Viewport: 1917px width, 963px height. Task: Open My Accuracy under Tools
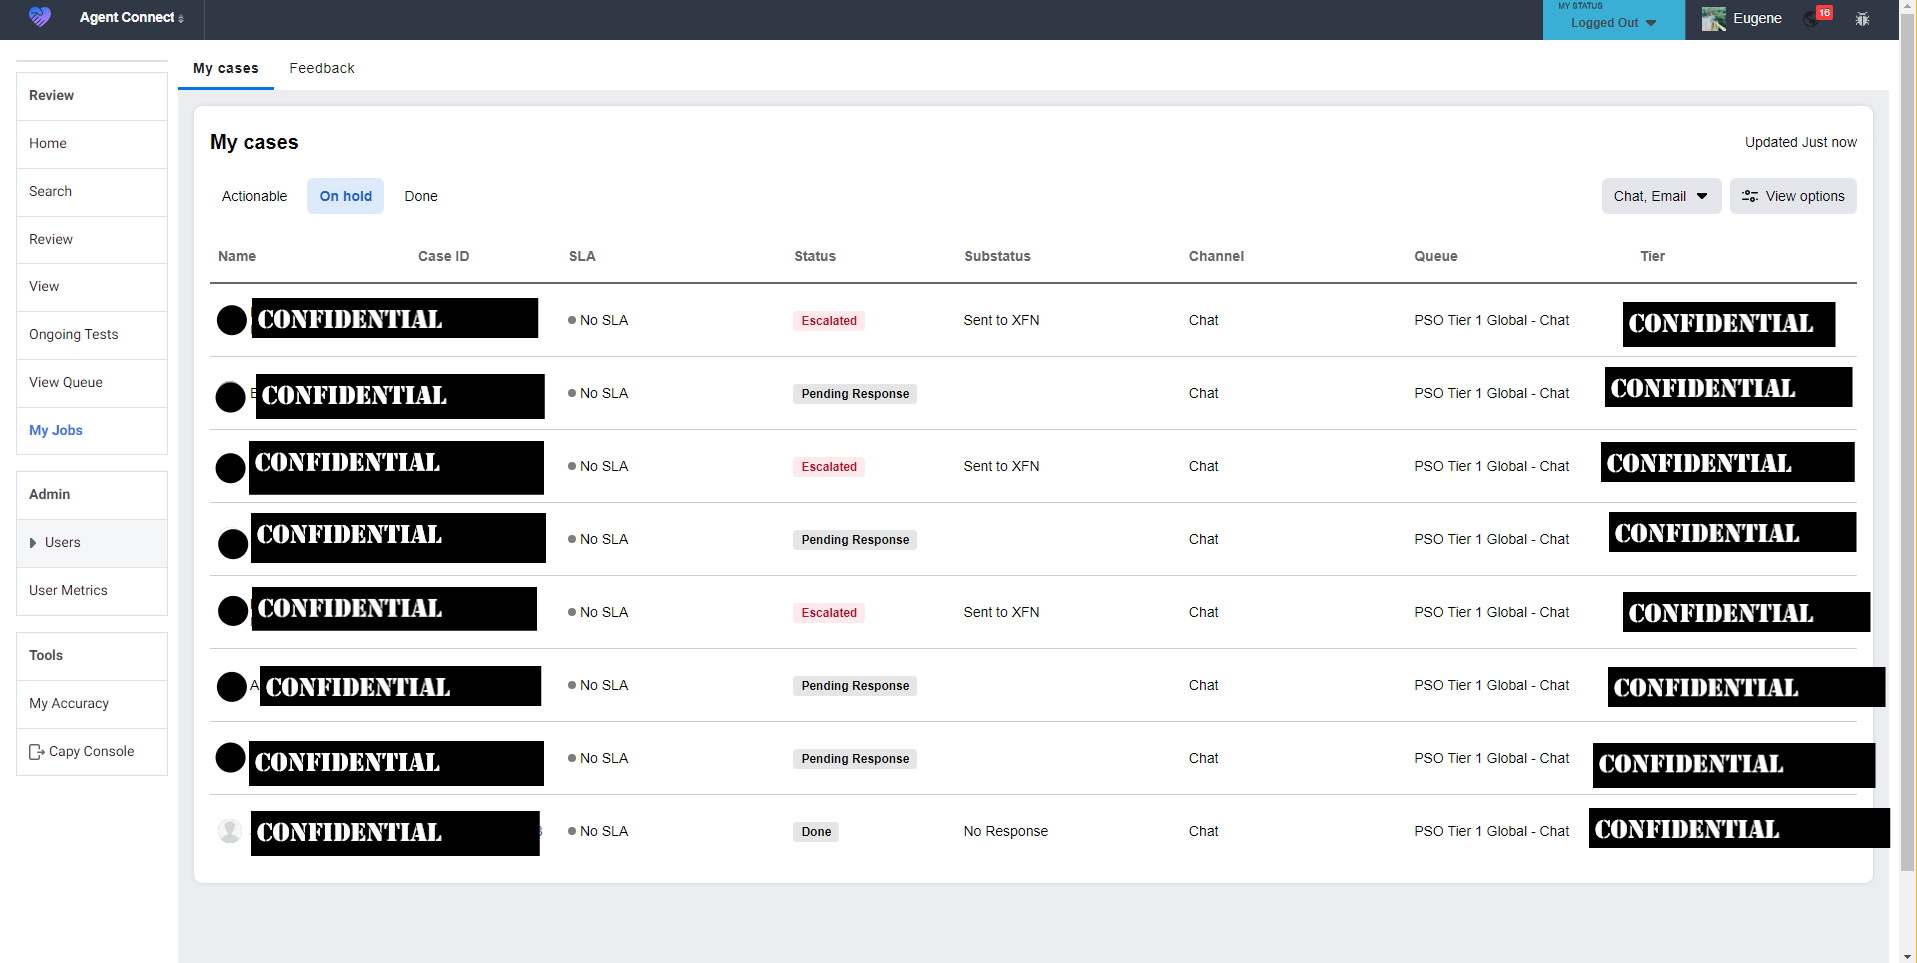coord(92,703)
